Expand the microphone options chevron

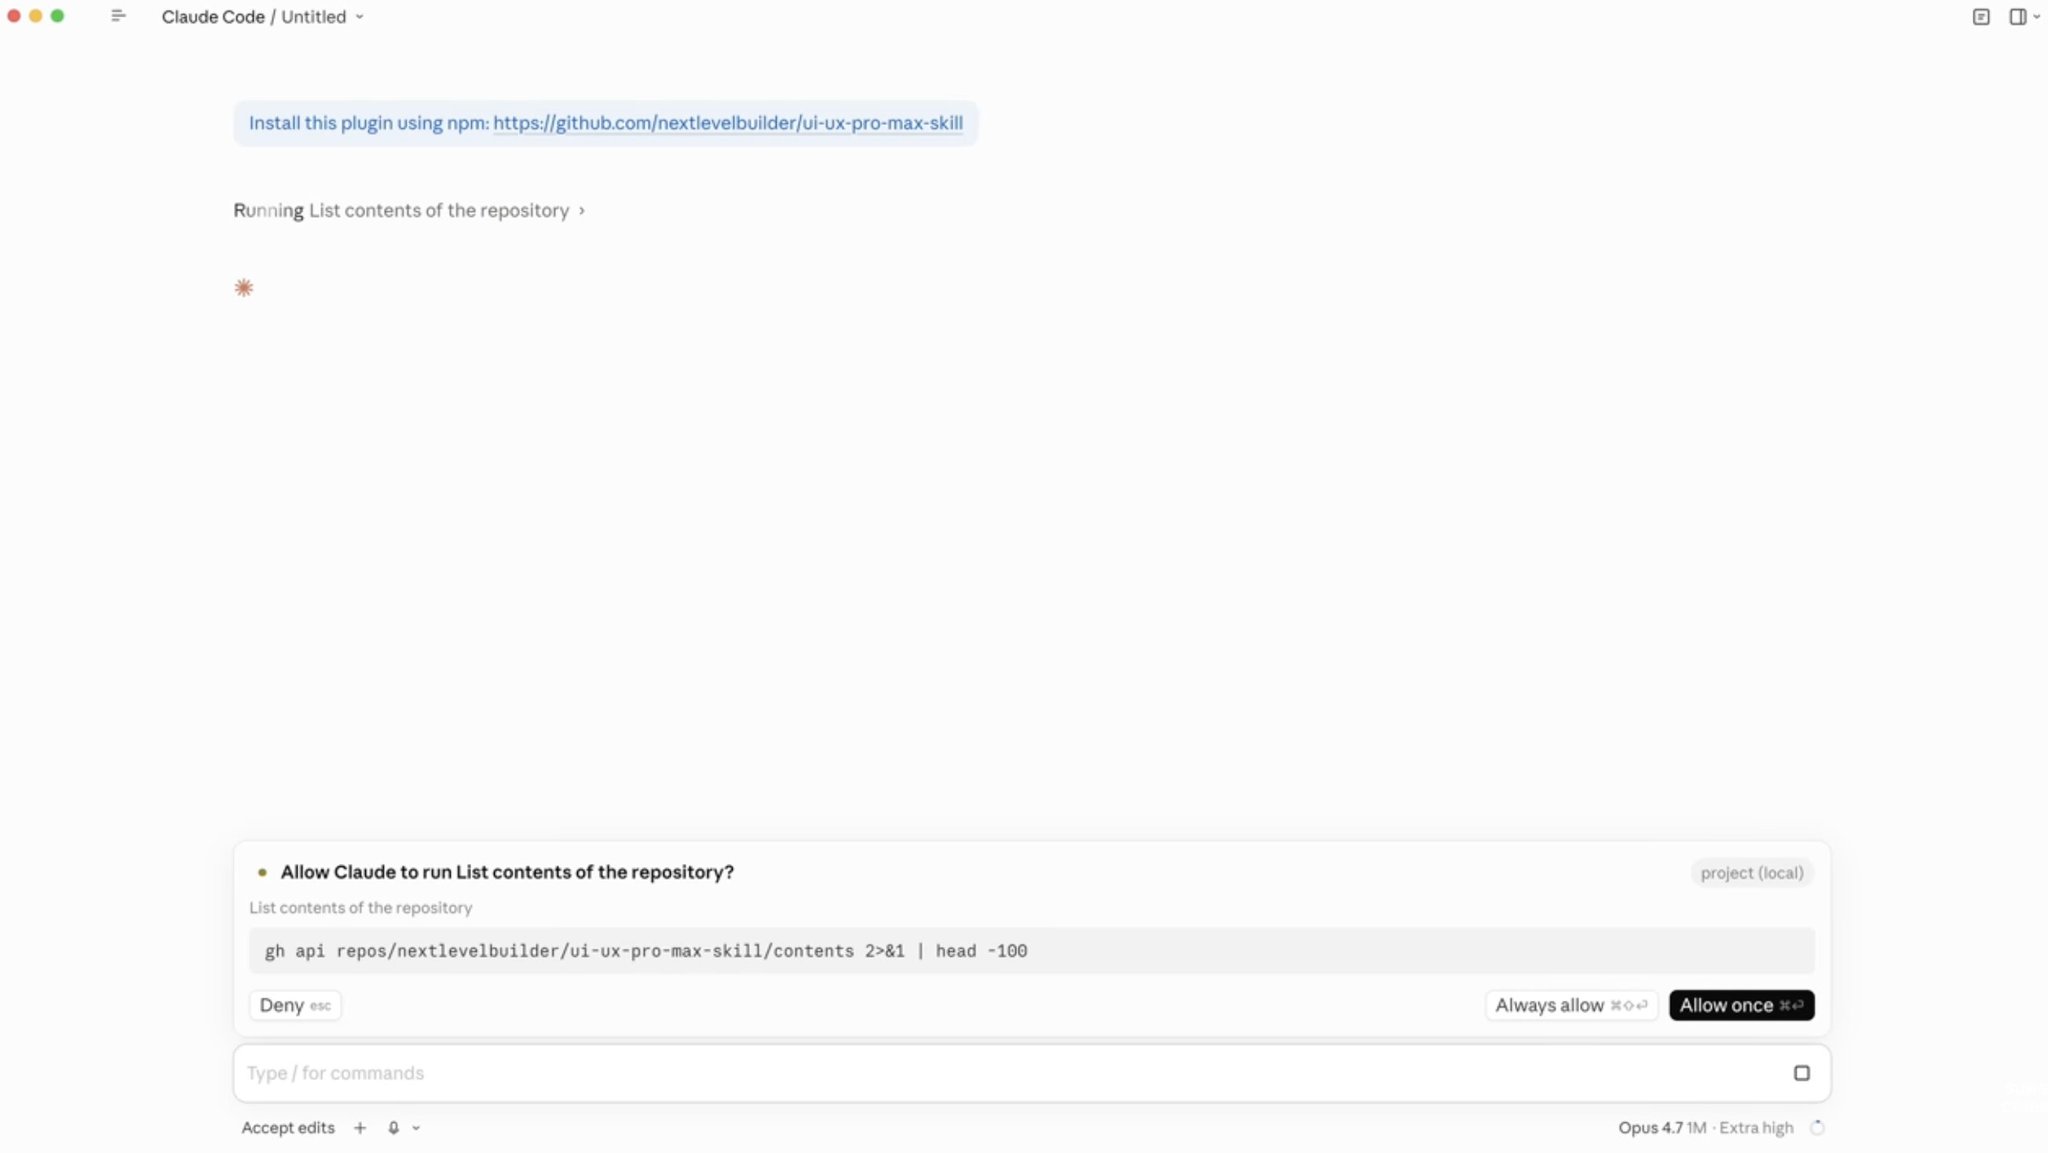coord(416,1128)
